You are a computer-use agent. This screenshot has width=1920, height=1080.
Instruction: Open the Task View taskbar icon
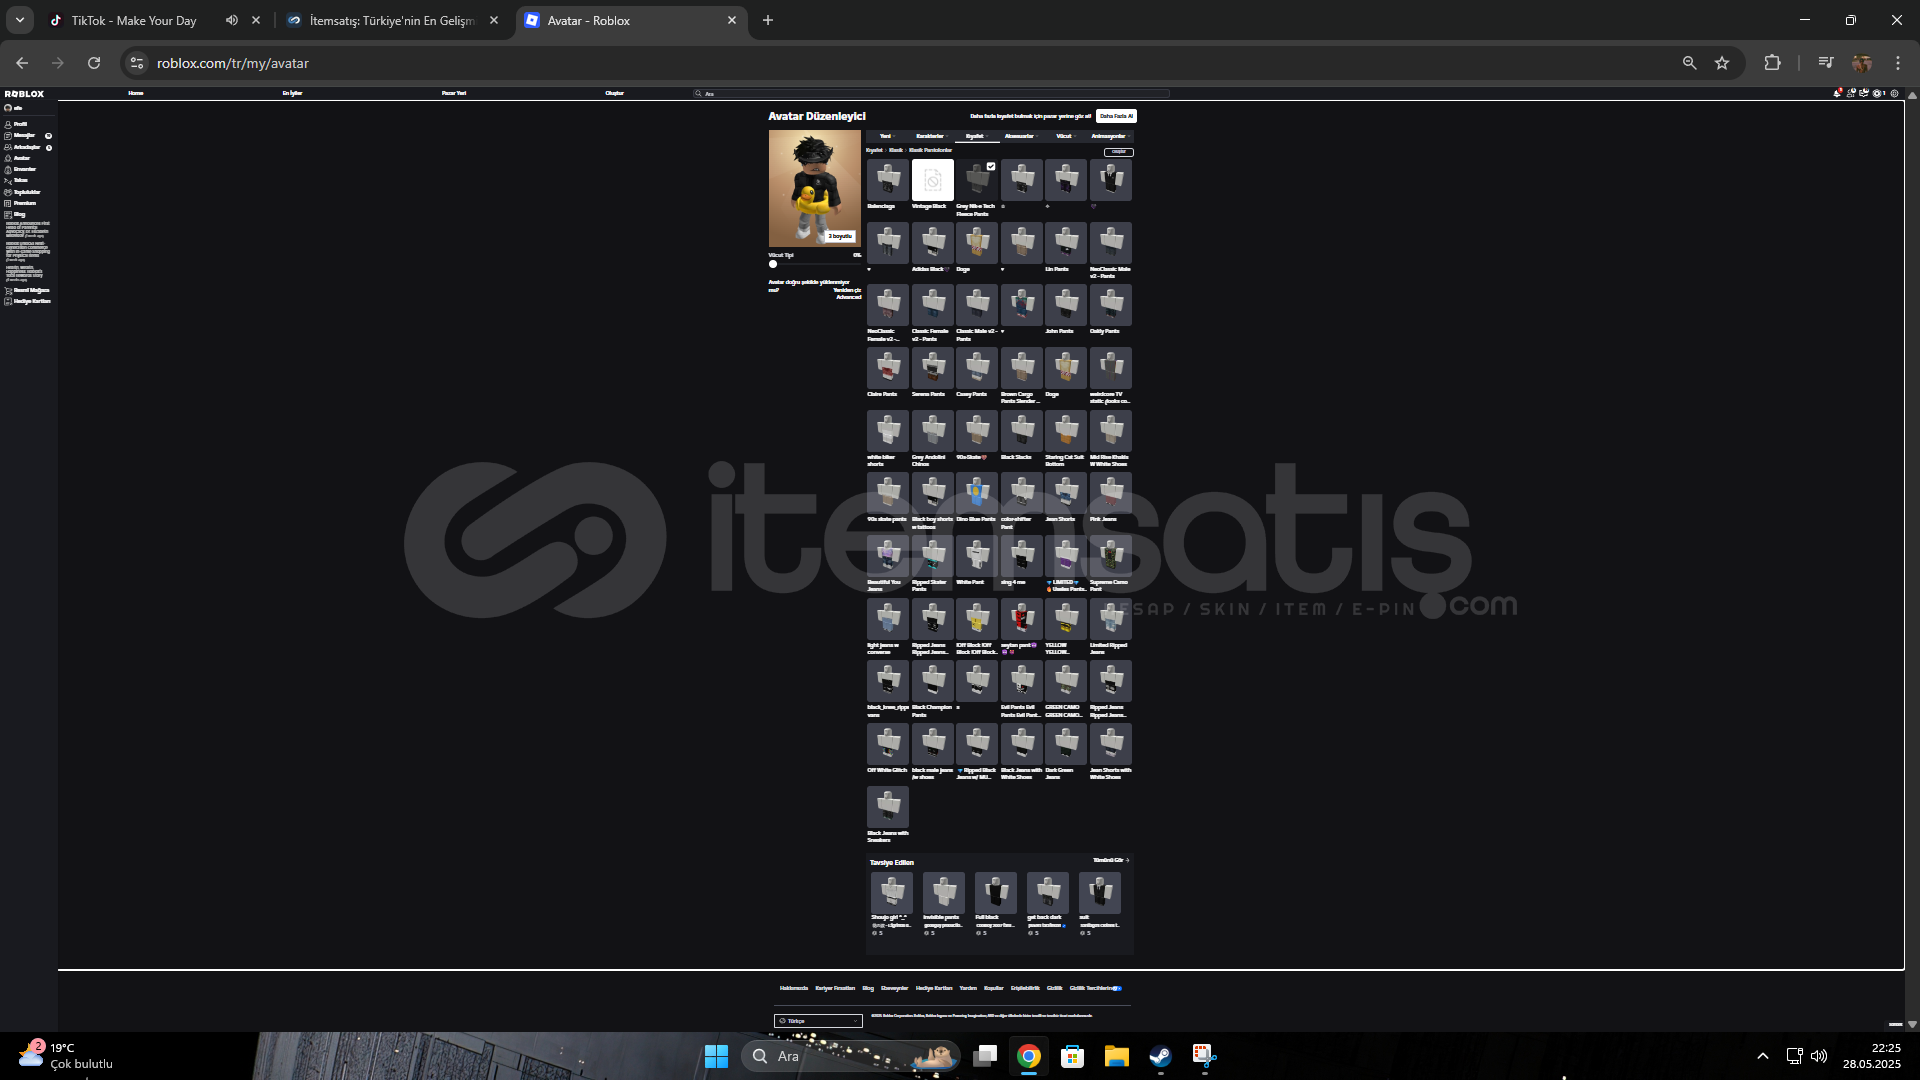click(985, 1056)
